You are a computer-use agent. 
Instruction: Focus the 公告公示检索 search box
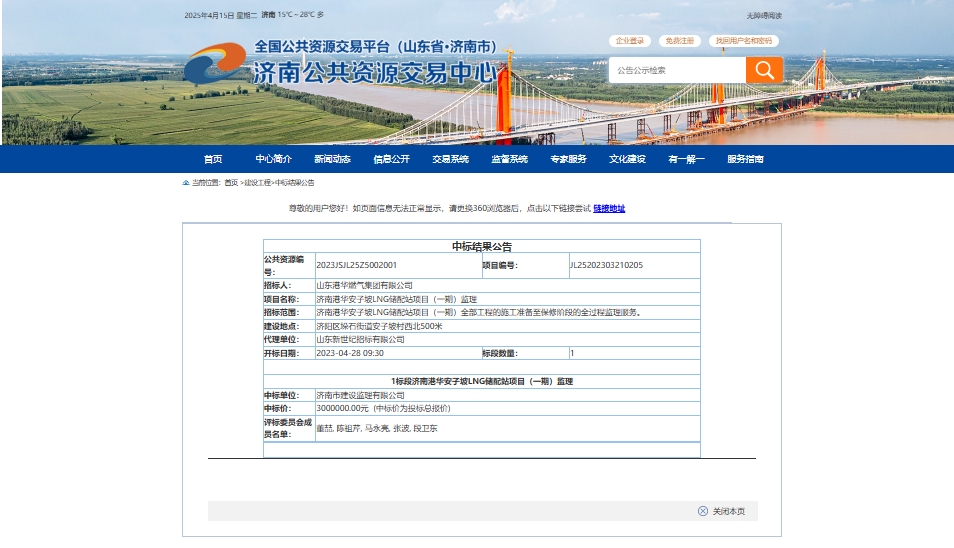pos(677,70)
